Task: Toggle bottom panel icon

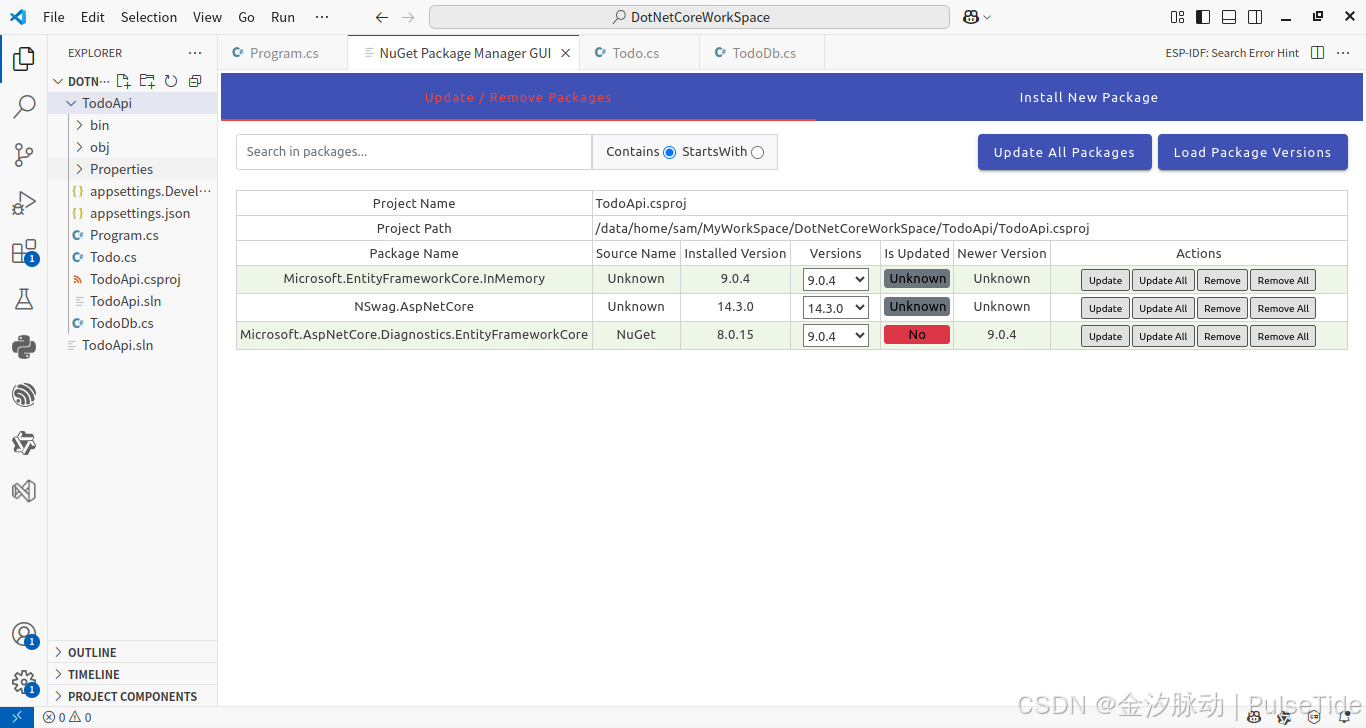Action: click(x=1229, y=17)
